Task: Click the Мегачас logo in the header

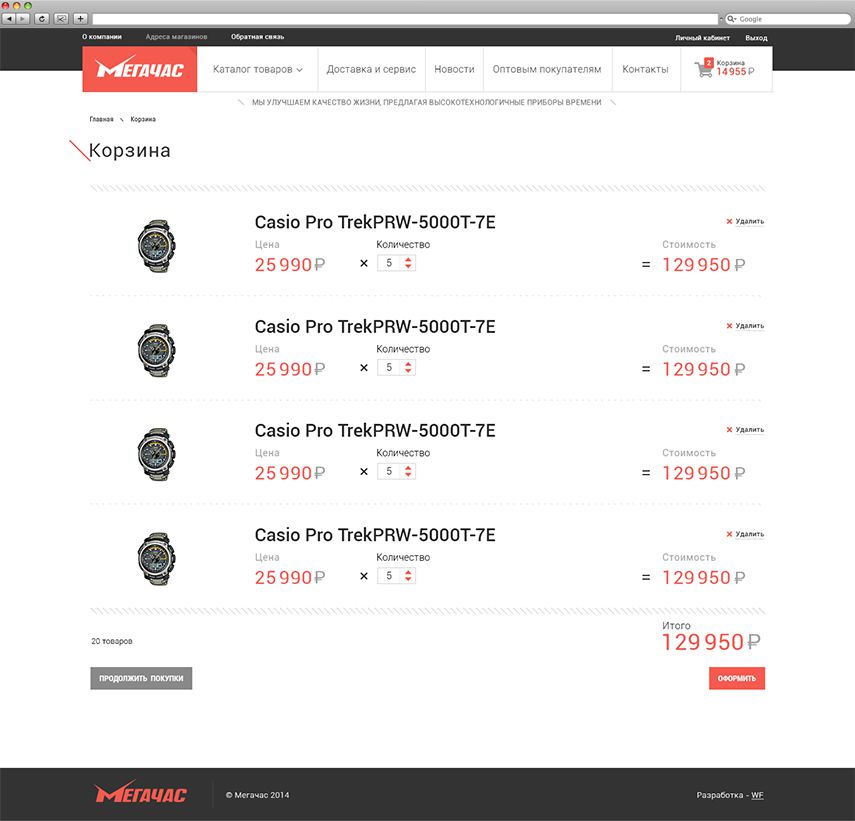Action: point(140,69)
